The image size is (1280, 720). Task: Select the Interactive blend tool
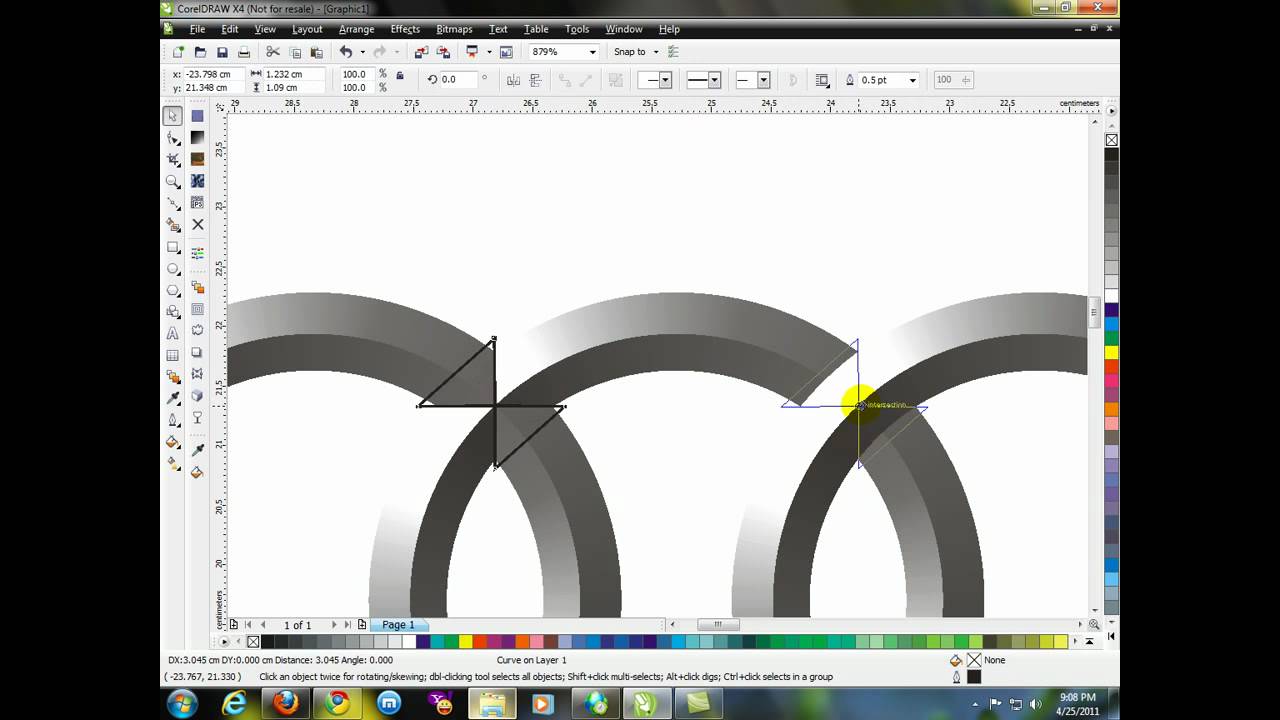[x=173, y=377]
